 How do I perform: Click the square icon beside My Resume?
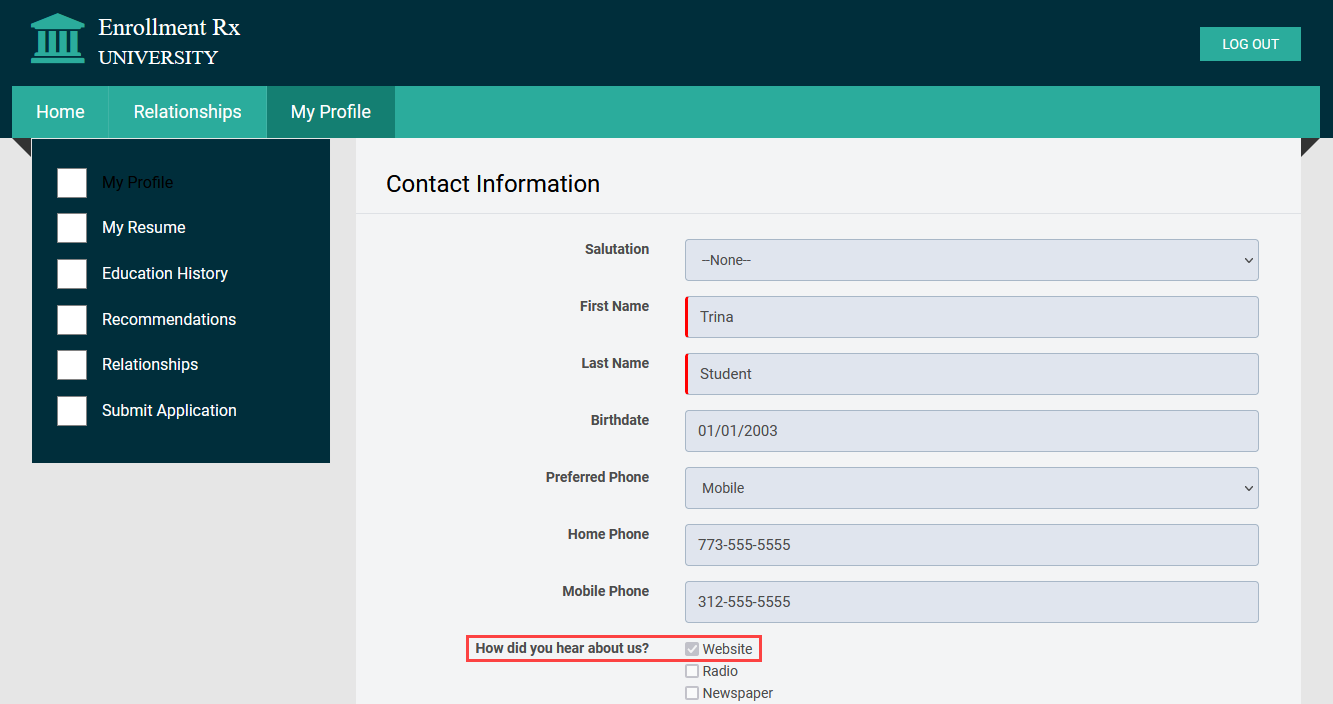click(x=72, y=228)
